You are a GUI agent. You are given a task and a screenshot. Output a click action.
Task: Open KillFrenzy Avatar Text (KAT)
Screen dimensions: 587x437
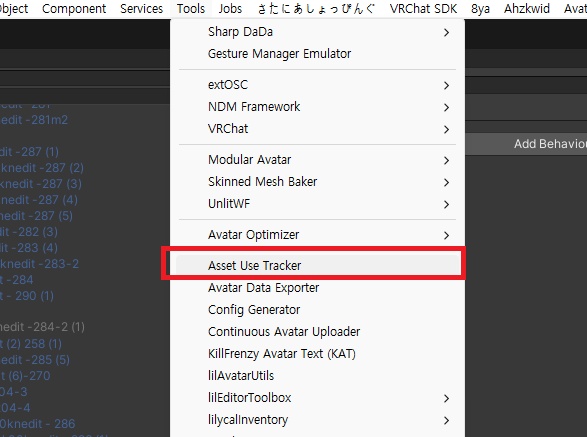[x=317, y=353]
